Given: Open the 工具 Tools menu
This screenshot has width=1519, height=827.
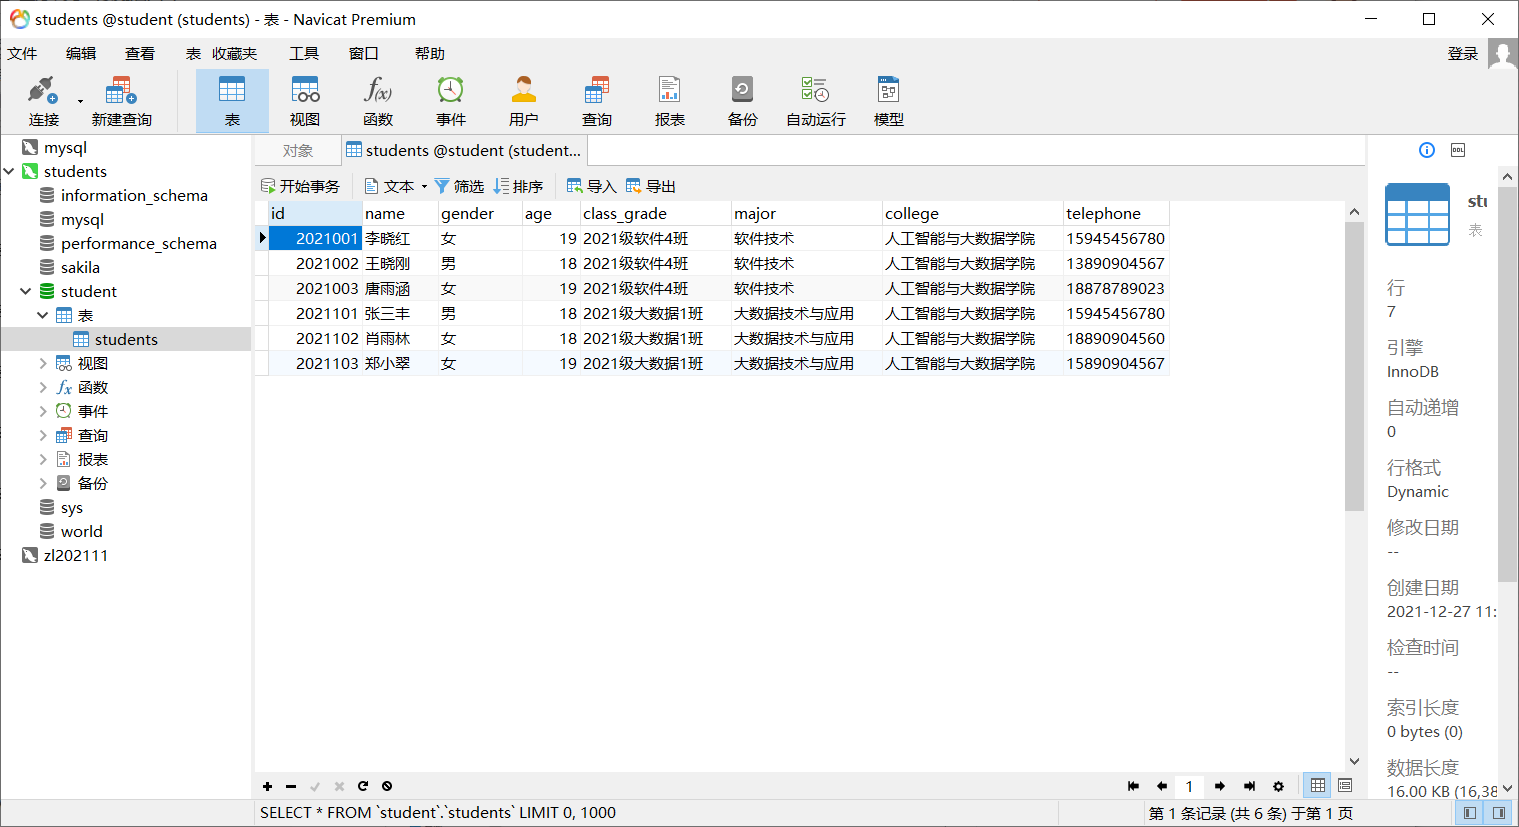Looking at the screenshot, I should tap(304, 53).
